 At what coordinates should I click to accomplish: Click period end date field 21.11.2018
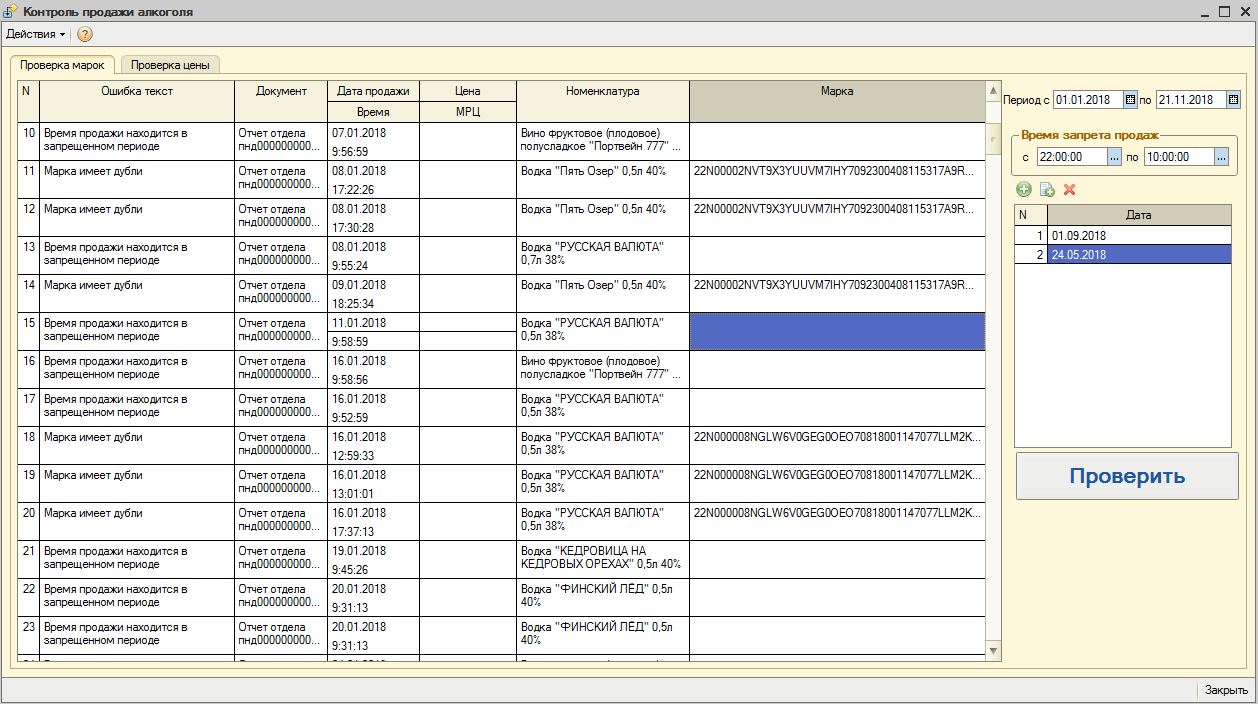click(x=1191, y=100)
